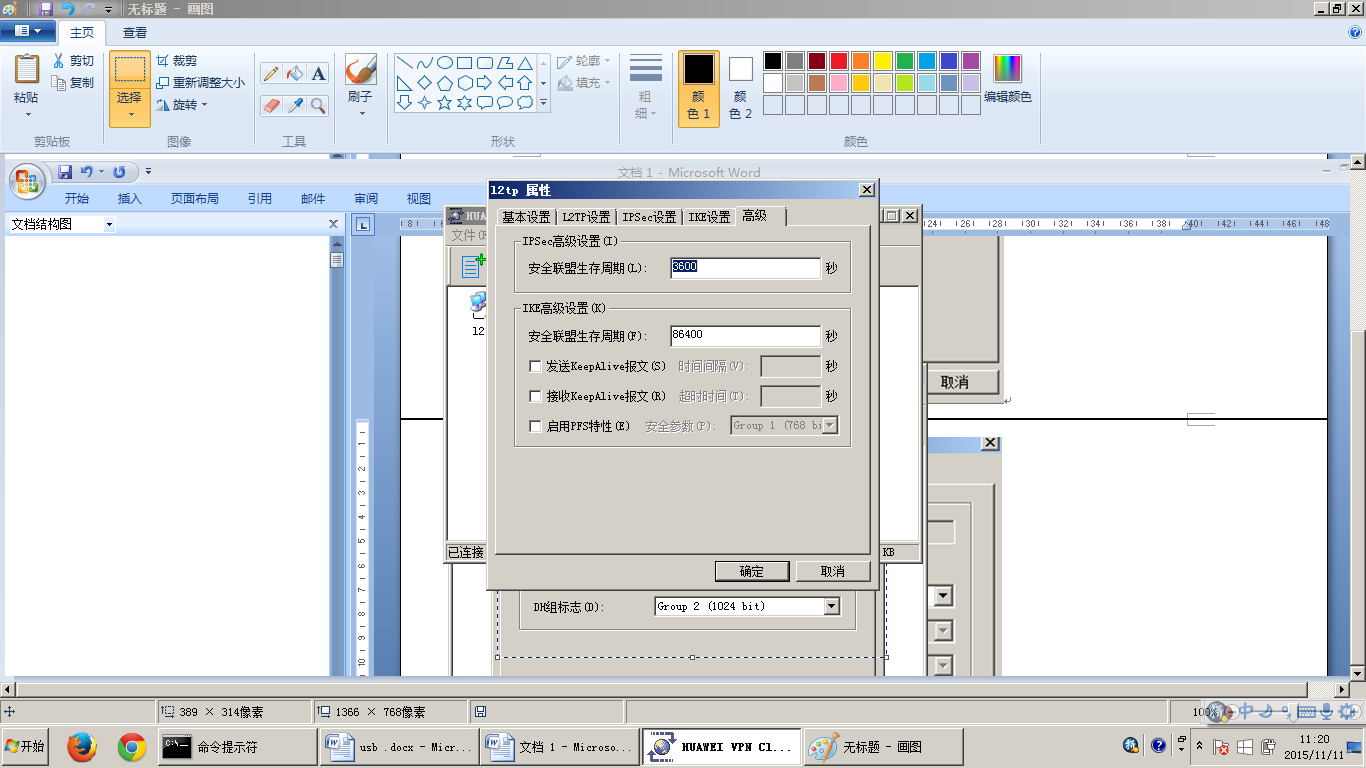
Task: Select the Magnifier tool
Action: pos(318,105)
